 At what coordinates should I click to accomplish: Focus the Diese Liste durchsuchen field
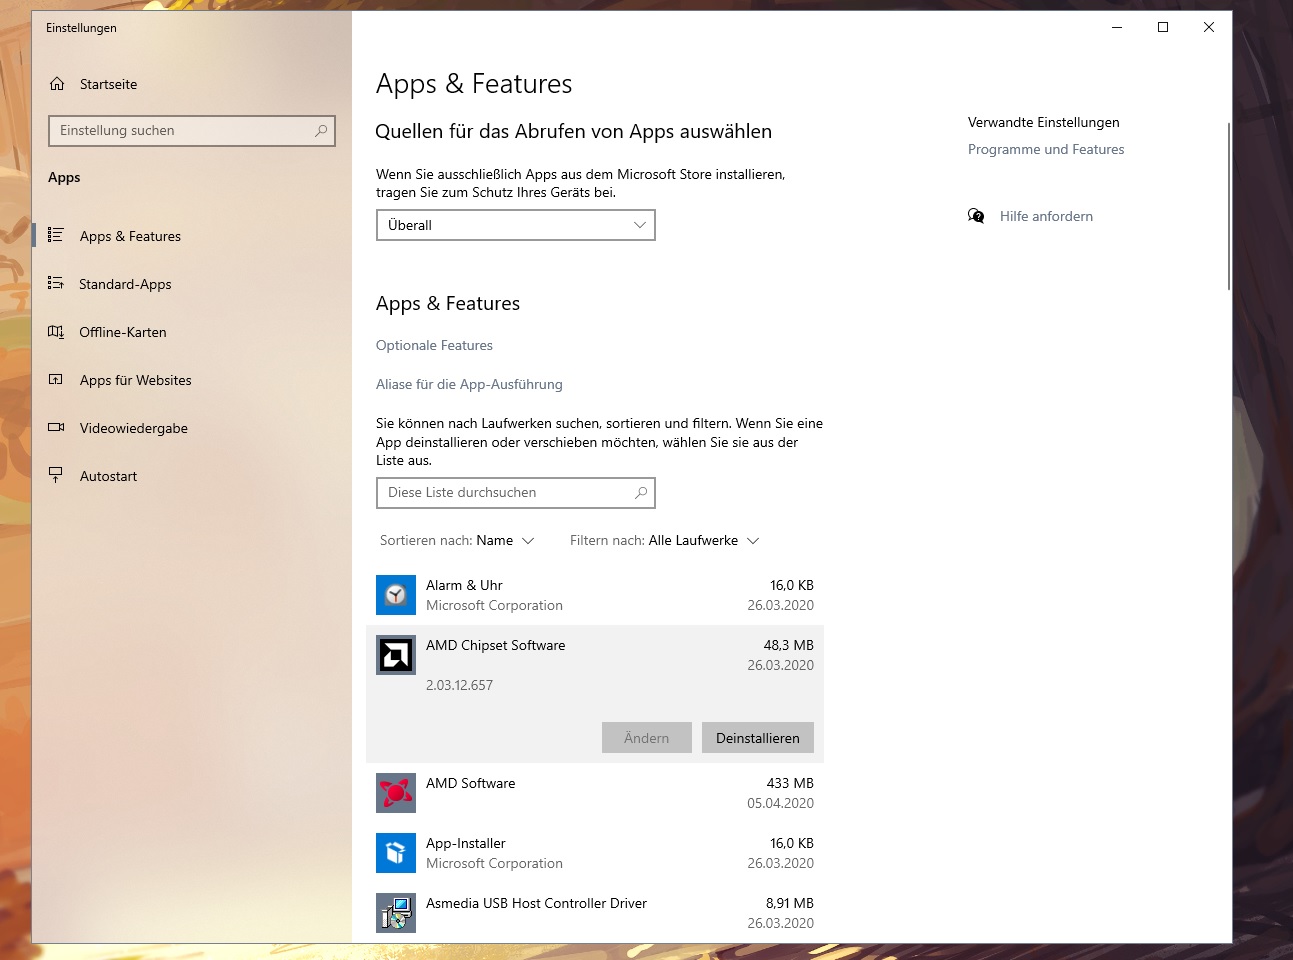516,493
